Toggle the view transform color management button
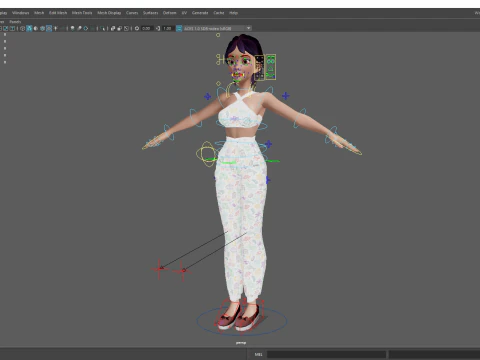 (179, 28)
